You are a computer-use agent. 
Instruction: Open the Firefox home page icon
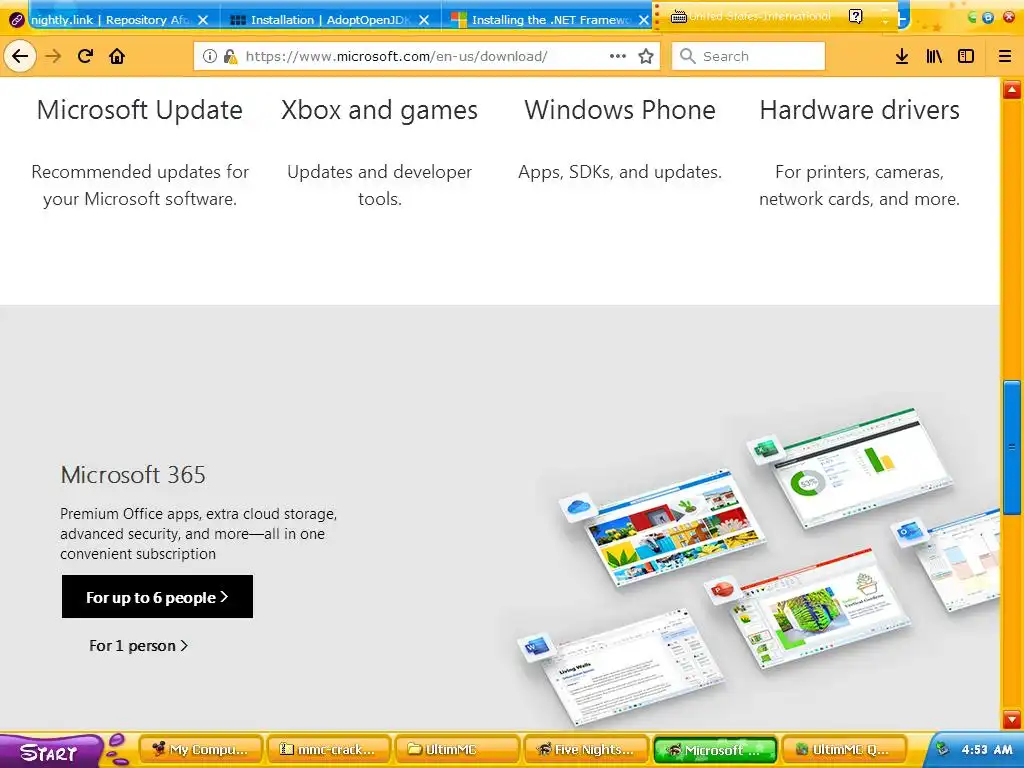117,56
